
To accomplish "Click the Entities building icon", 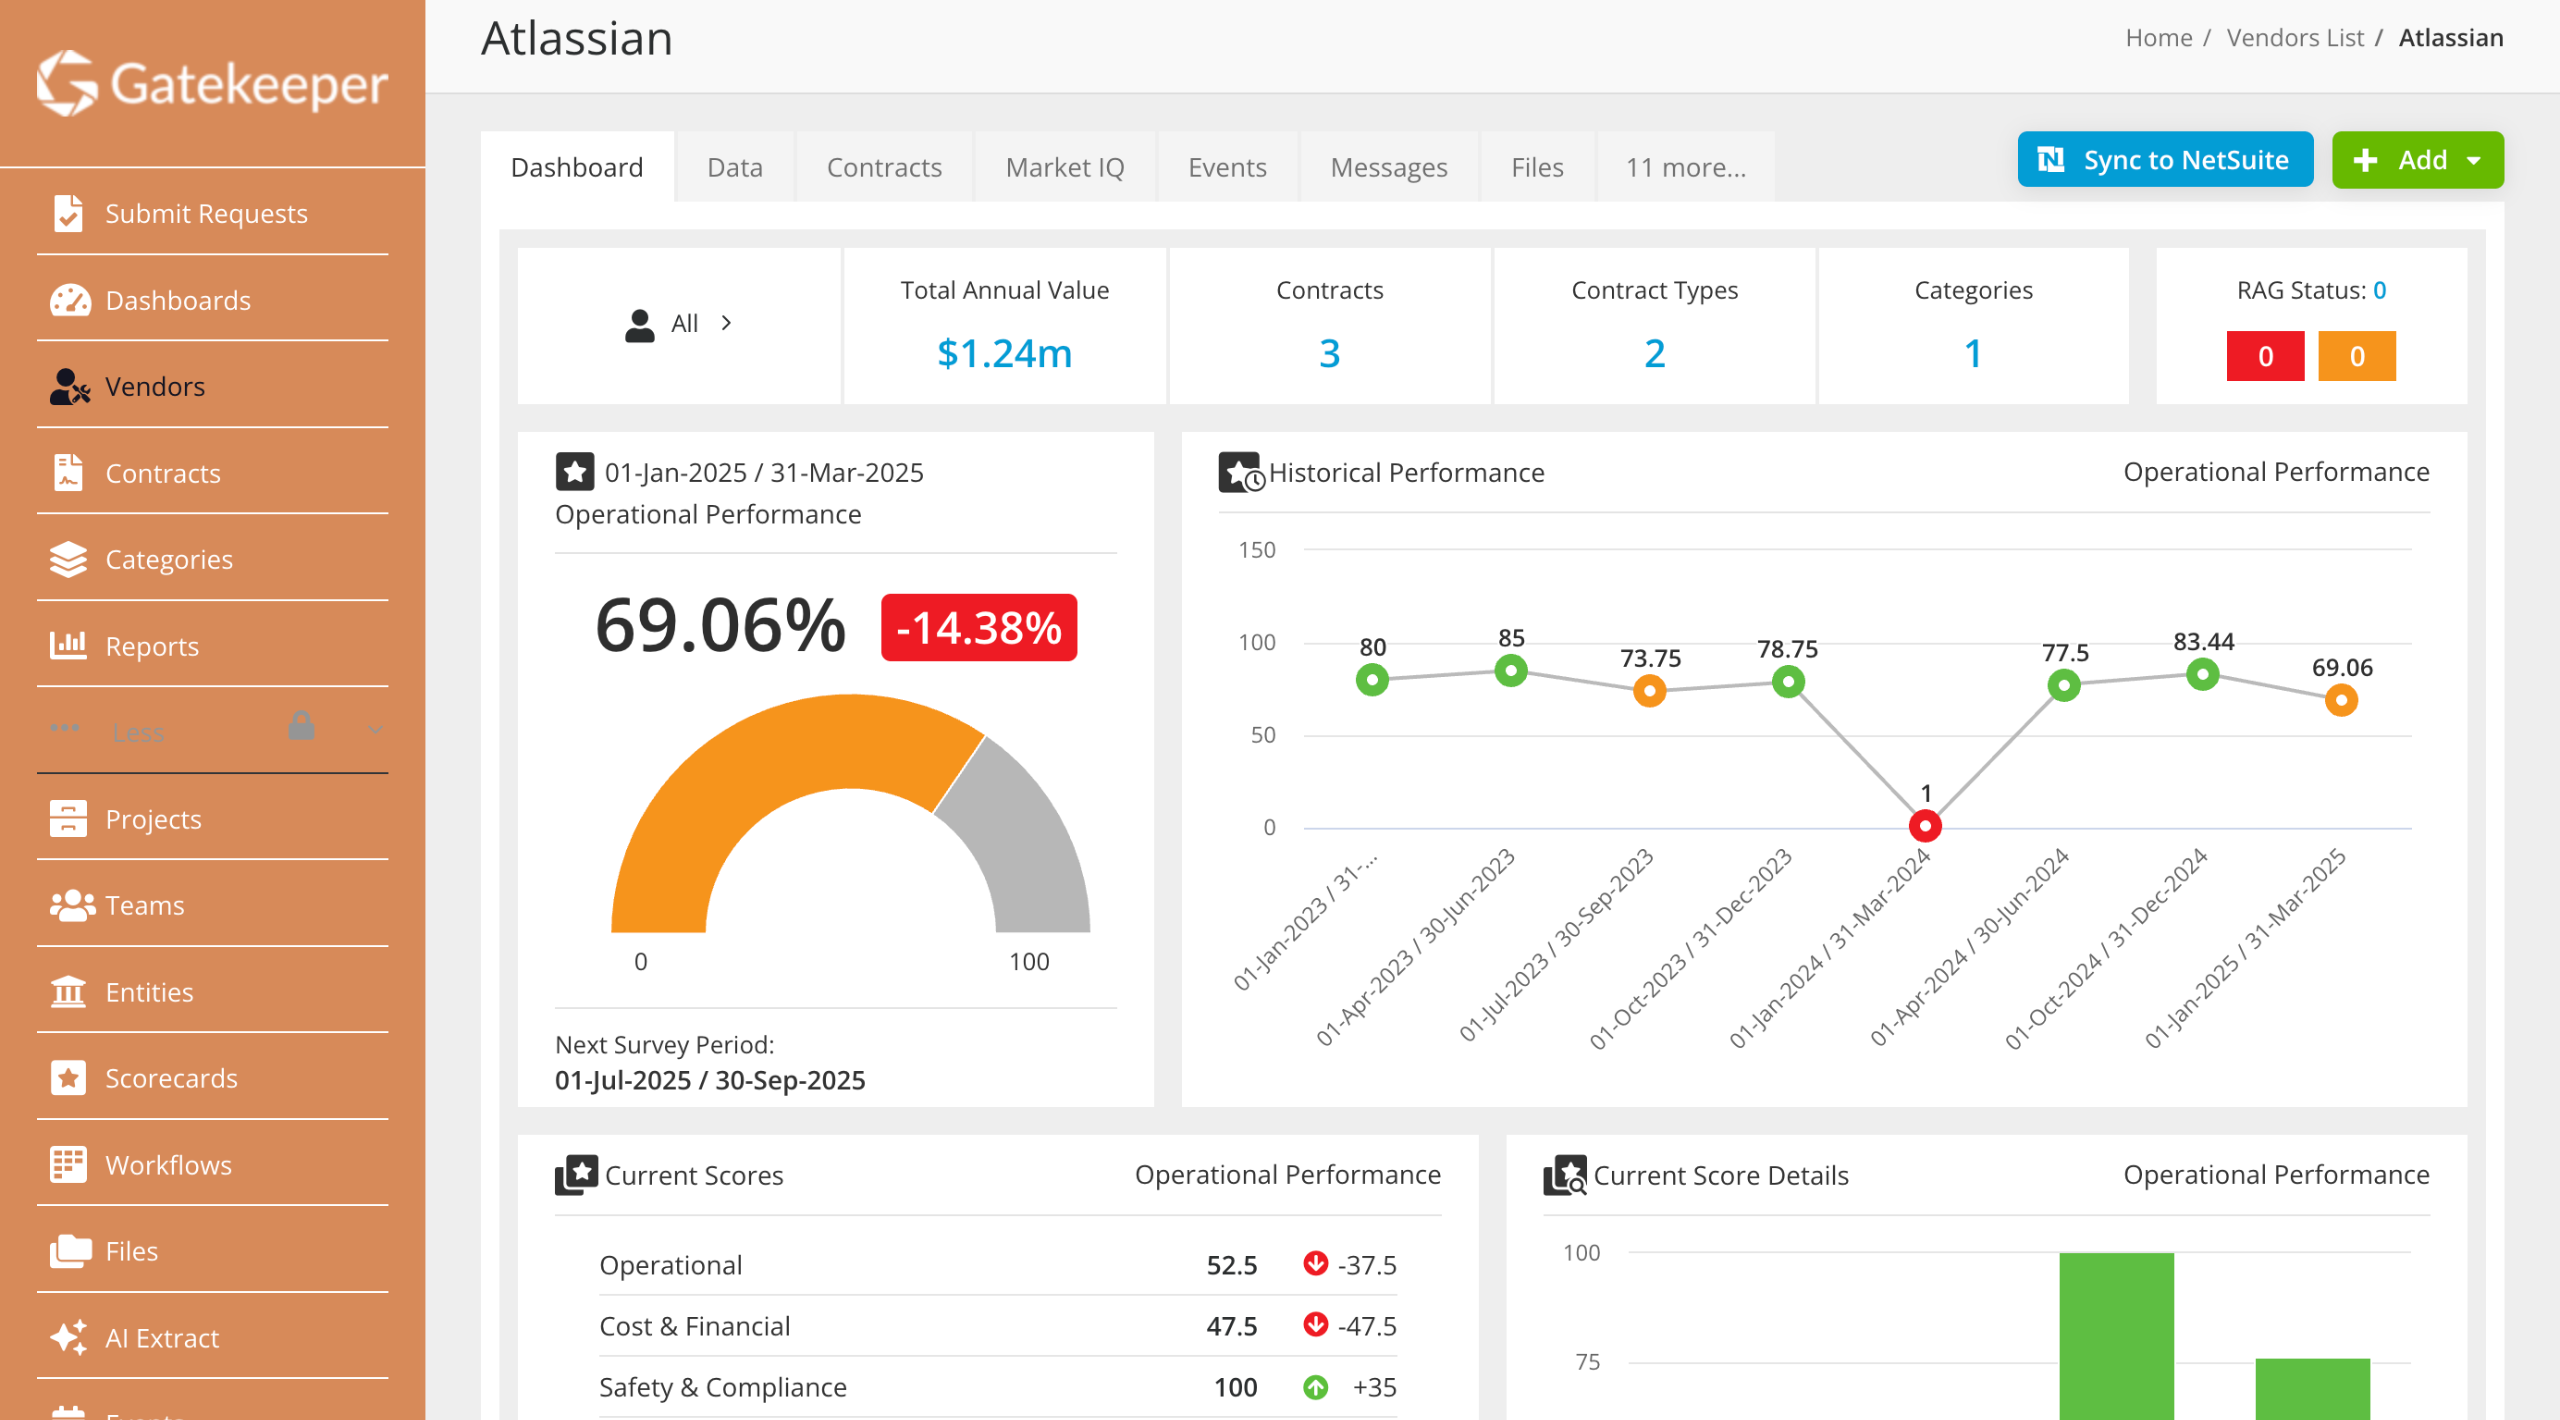I will pyautogui.click(x=68, y=992).
